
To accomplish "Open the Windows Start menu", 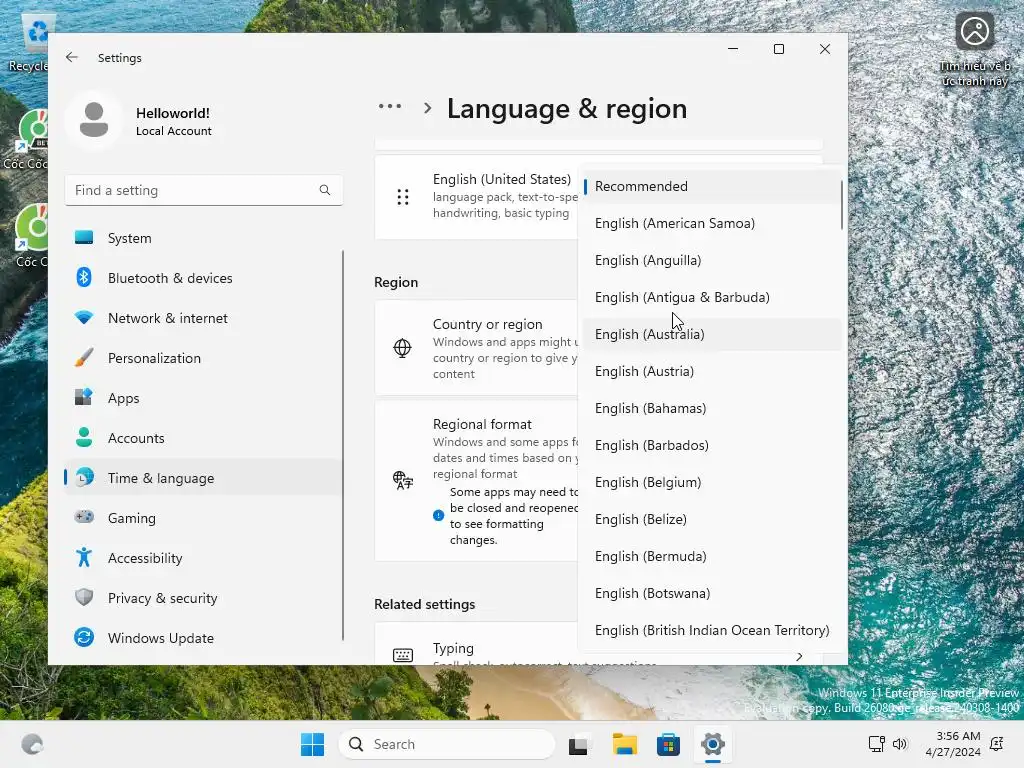I will pos(312,744).
